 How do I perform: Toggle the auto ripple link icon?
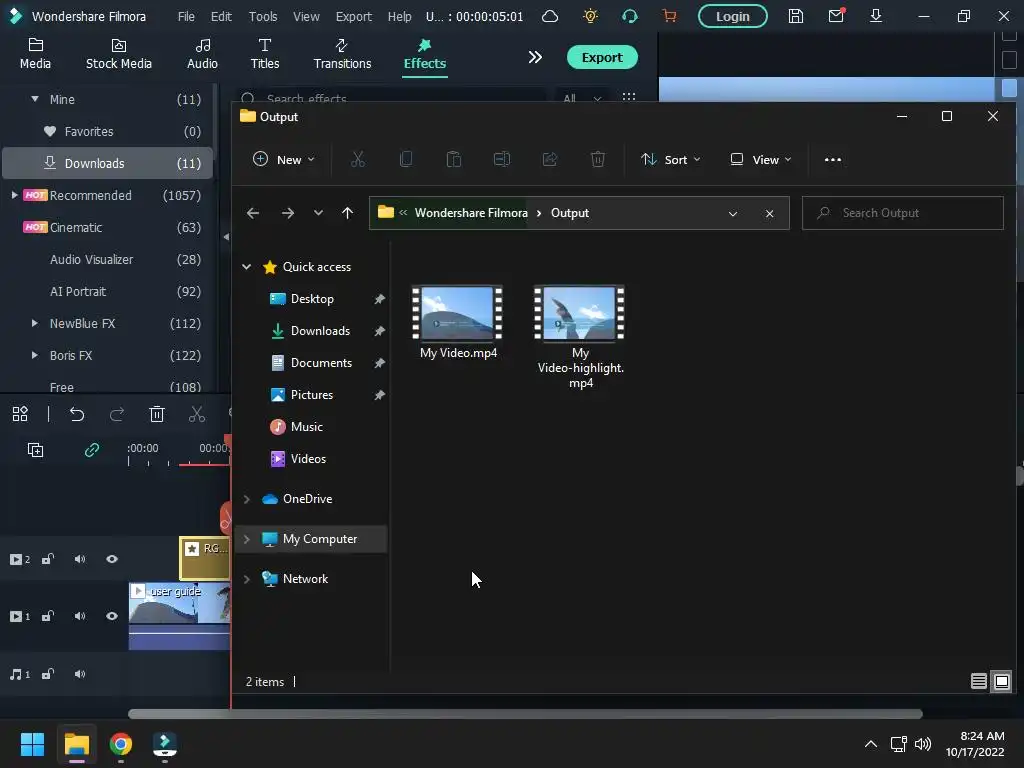tap(92, 450)
